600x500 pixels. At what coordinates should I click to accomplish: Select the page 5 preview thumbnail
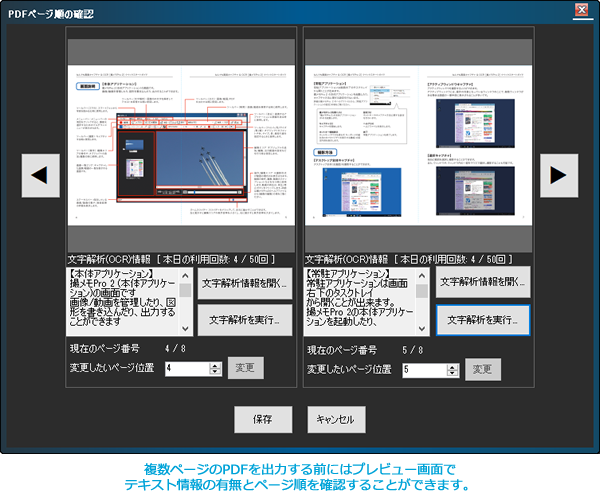(x=419, y=145)
